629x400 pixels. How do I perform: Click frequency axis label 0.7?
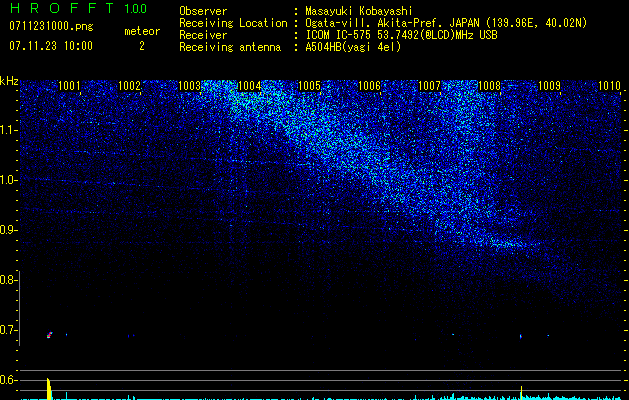pyautogui.click(x=7, y=330)
